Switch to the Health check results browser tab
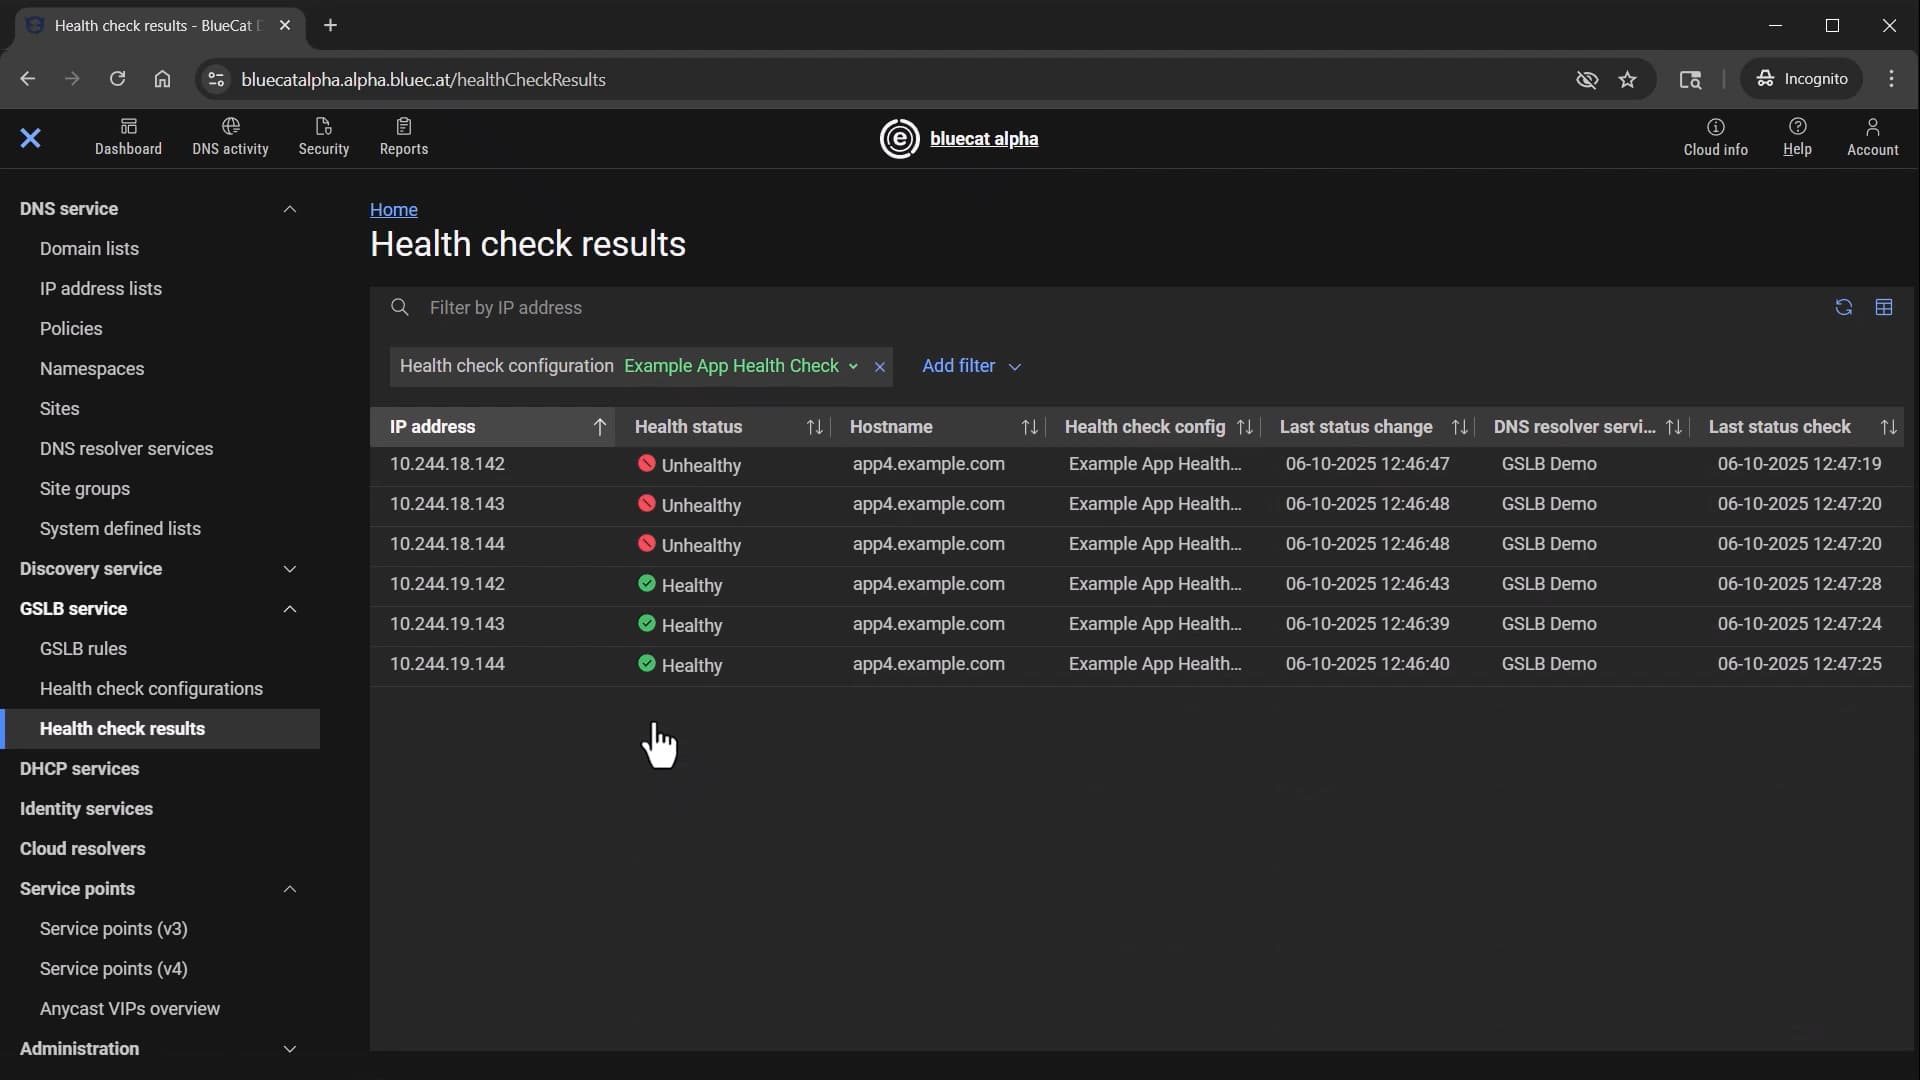 (150, 25)
